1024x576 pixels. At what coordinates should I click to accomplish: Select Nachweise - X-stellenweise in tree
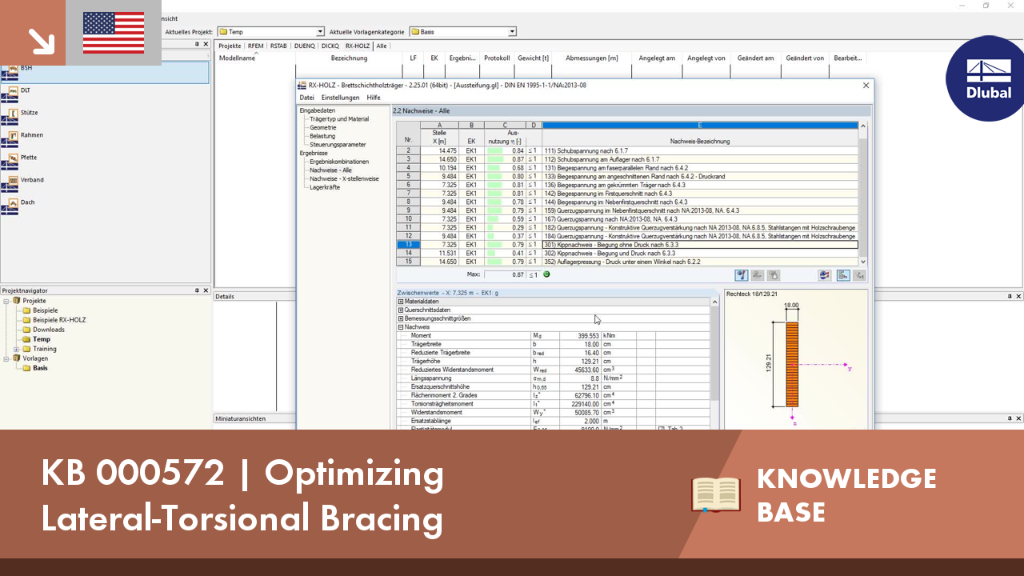[344, 179]
